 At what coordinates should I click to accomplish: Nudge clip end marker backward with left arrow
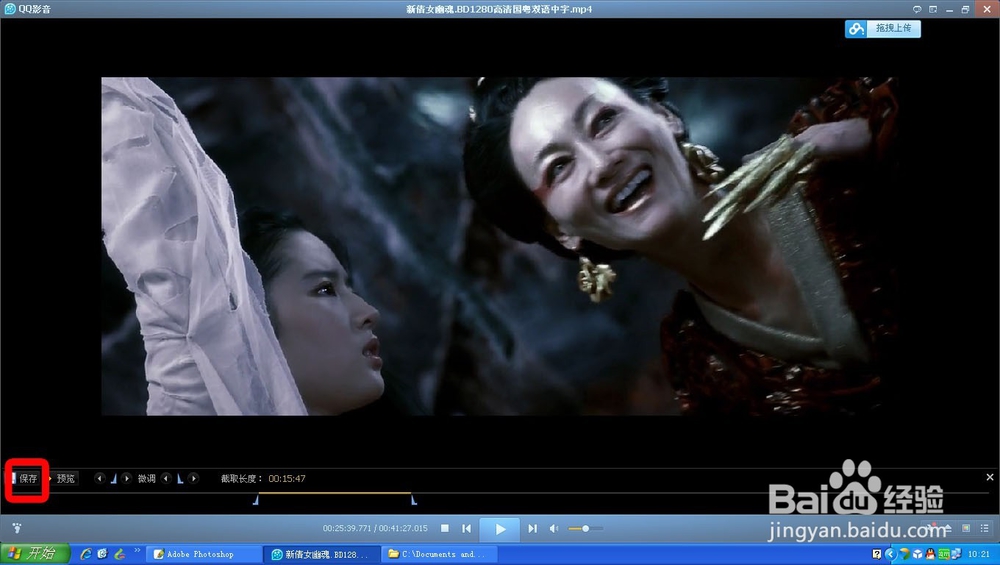point(166,478)
